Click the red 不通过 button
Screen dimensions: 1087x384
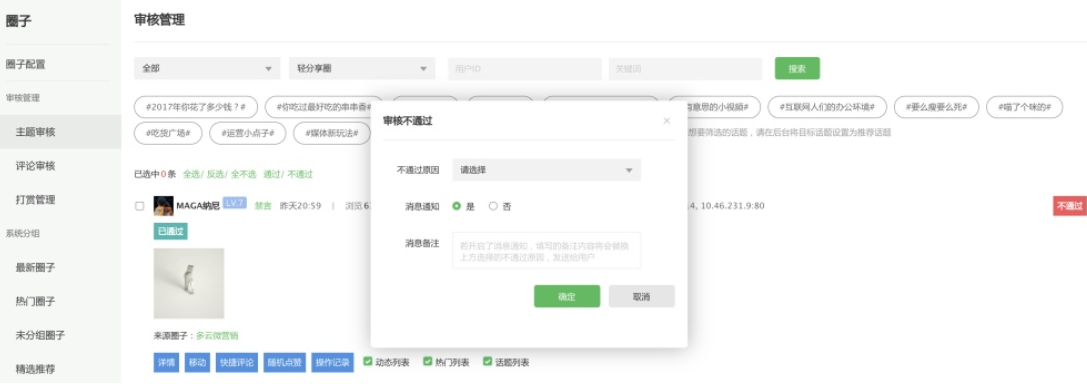1070,206
